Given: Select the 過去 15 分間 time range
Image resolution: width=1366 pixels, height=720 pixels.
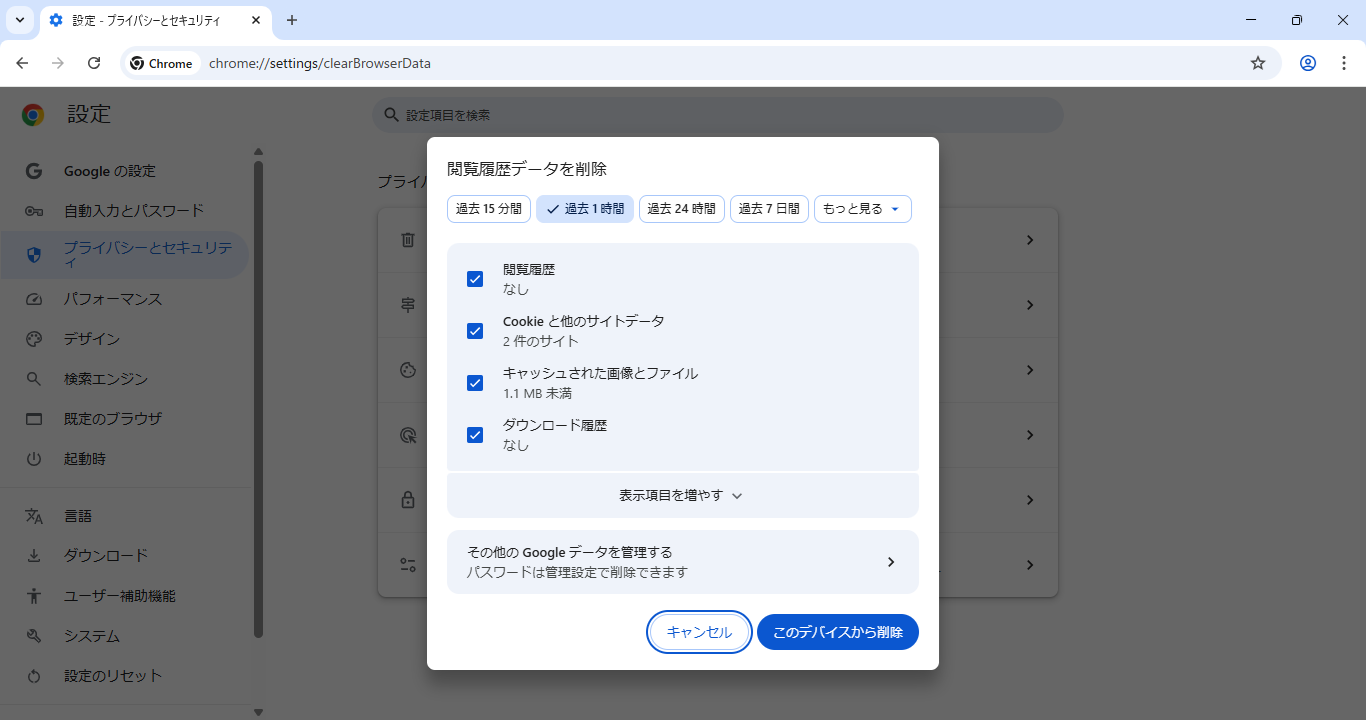Looking at the screenshot, I should (x=489, y=209).
